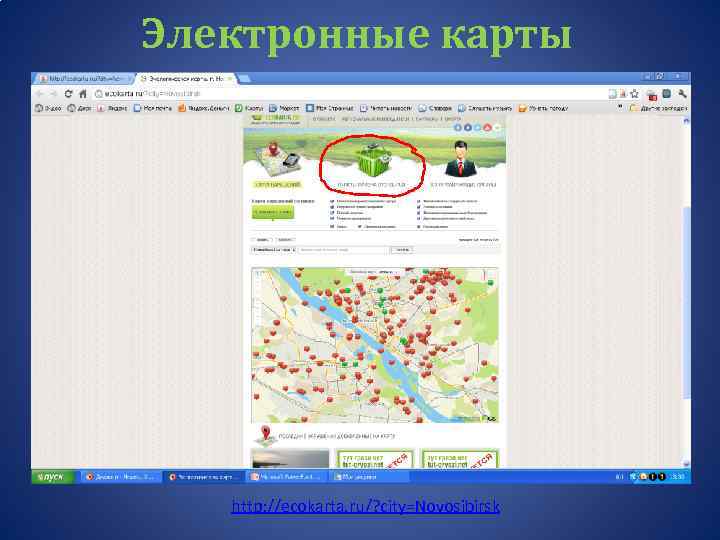Screen dimensions: 720x540
Task: Click the red extension icon in browser toolbar
Action: point(652,95)
